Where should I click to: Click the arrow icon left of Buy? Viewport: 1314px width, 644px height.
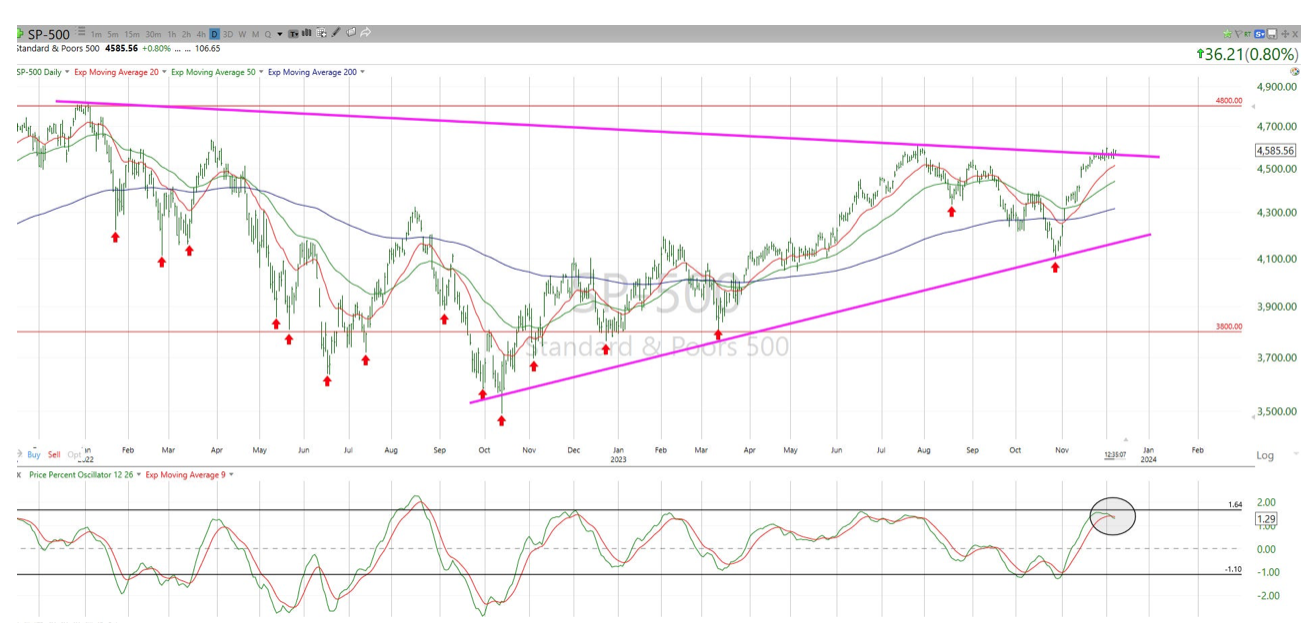20,454
